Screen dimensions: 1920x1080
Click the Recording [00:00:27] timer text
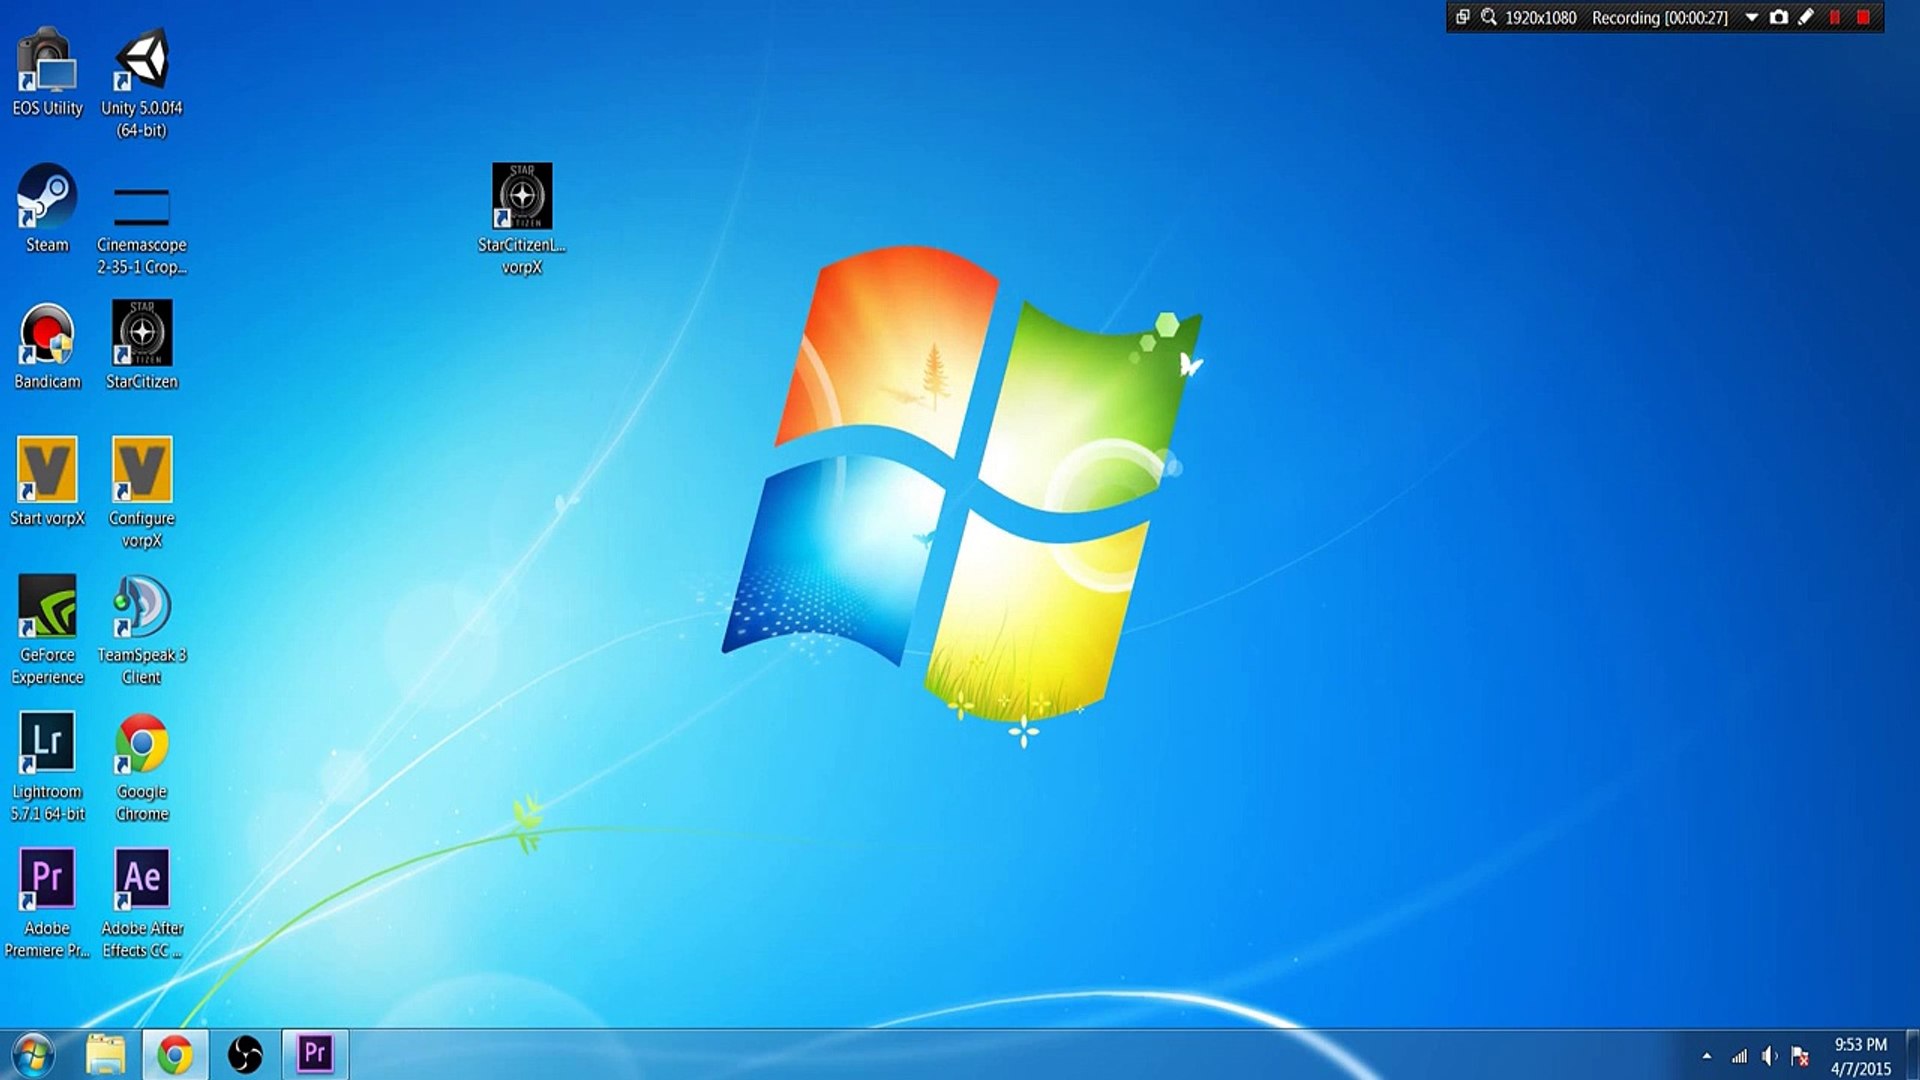point(1660,18)
